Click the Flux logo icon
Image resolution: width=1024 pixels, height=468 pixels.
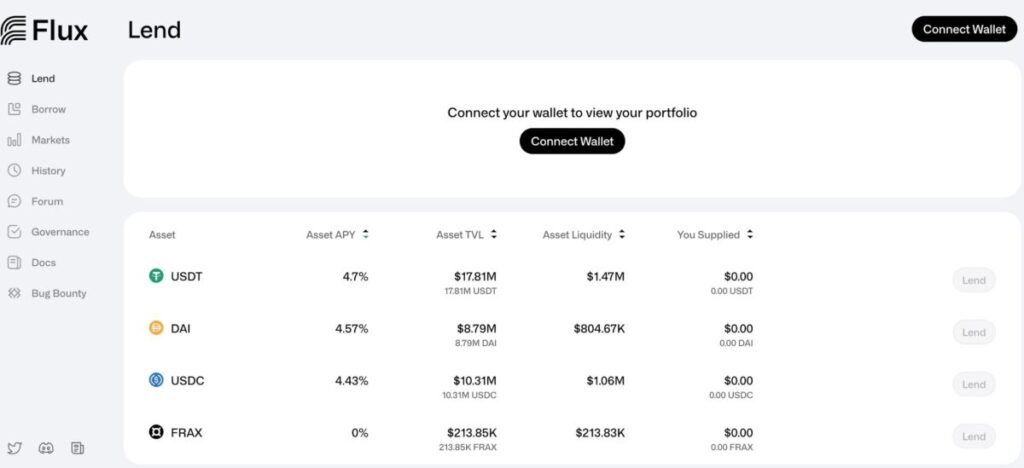point(14,30)
